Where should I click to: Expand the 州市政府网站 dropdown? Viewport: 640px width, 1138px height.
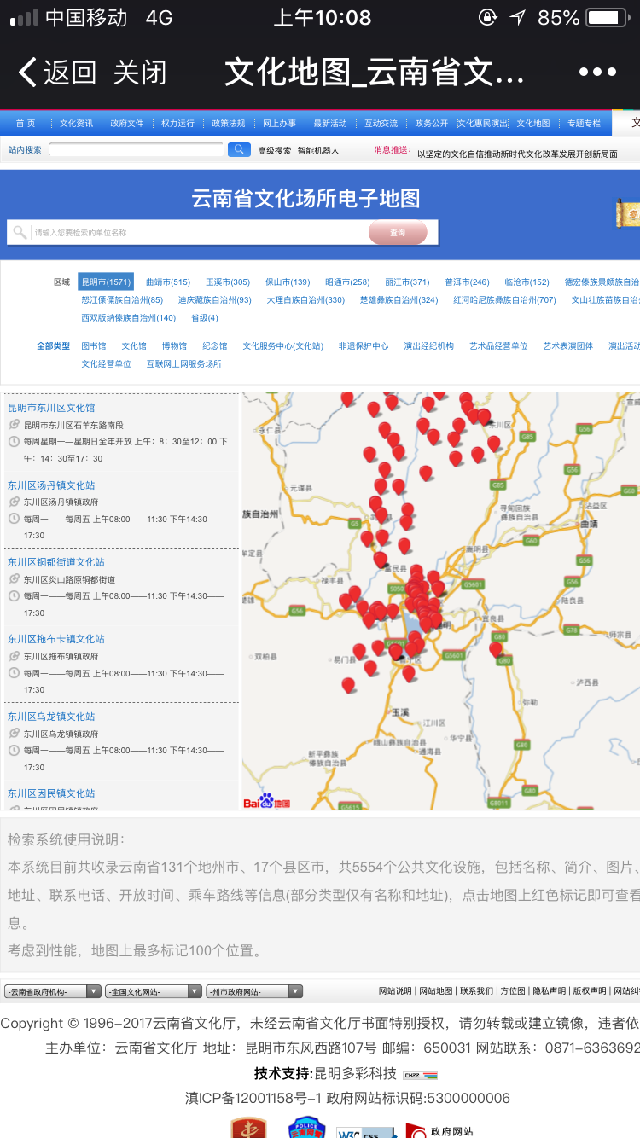pyautogui.click(x=254, y=991)
